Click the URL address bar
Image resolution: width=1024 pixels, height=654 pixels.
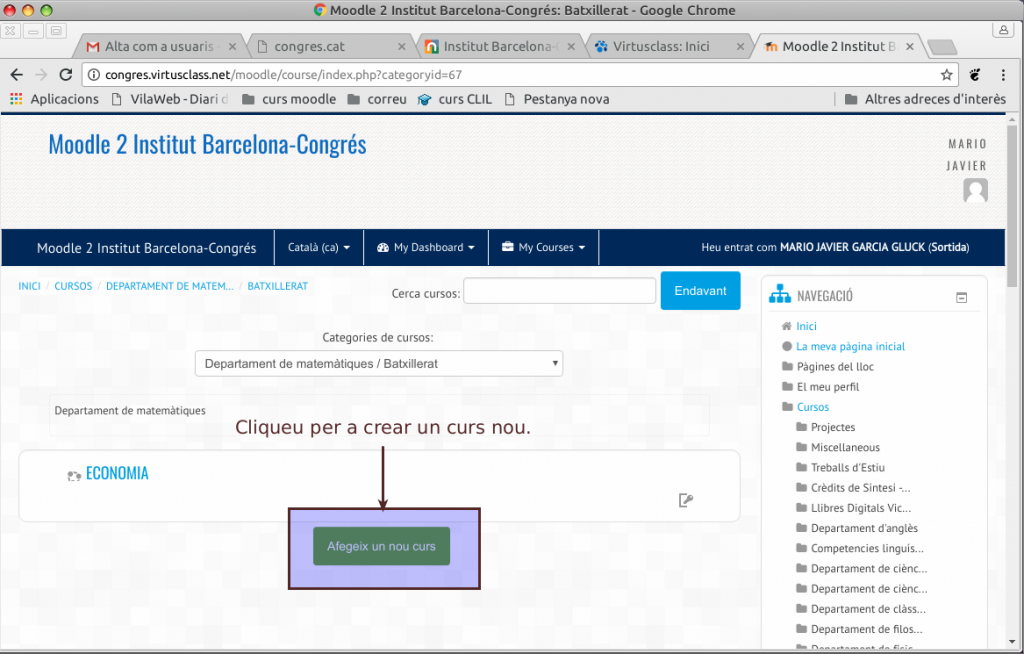click(519, 75)
